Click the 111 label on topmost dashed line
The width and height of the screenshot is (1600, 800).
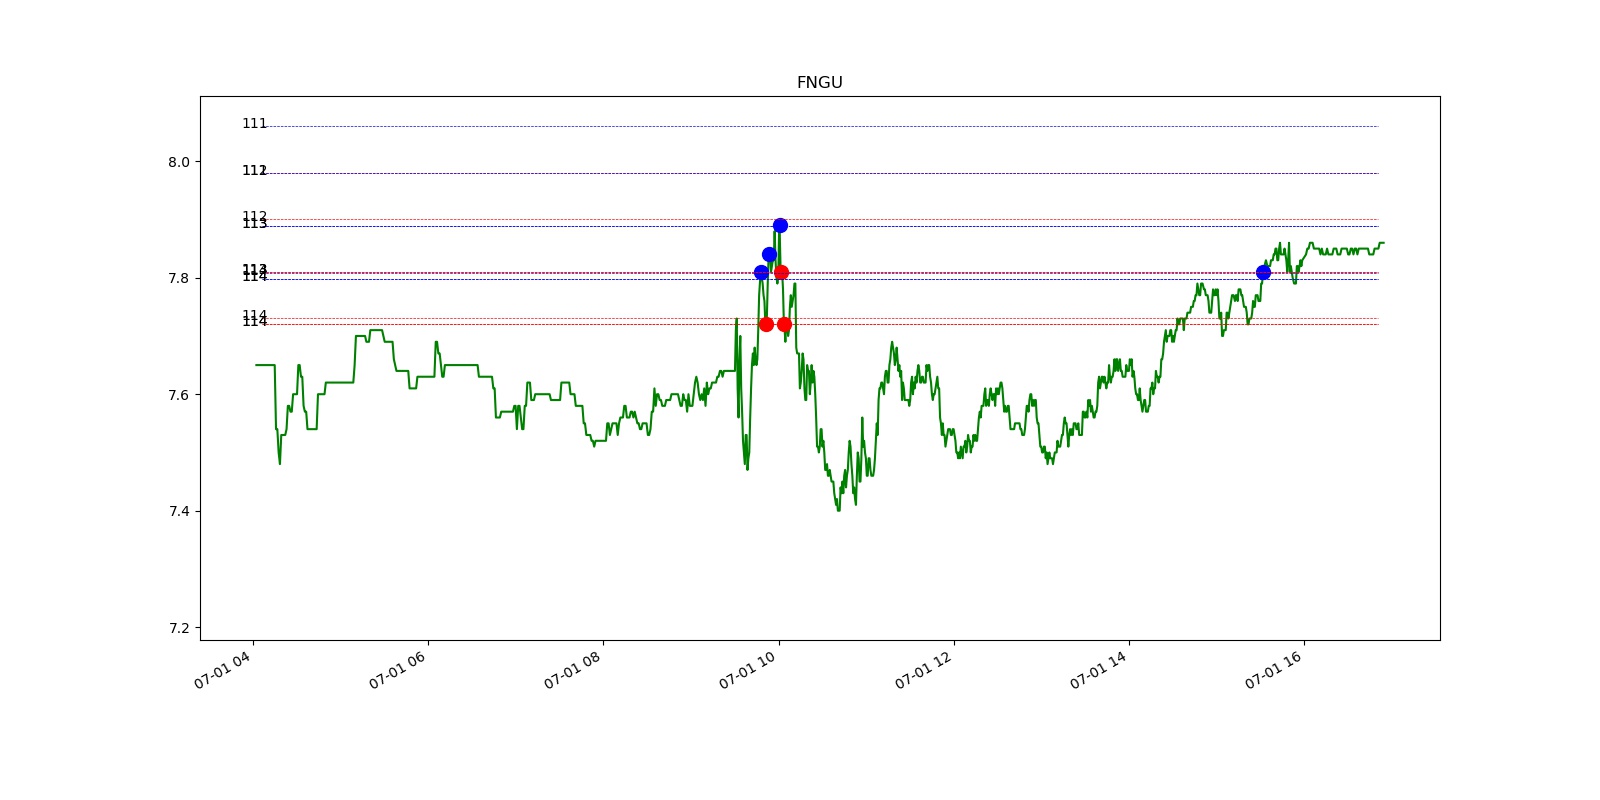coord(254,124)
